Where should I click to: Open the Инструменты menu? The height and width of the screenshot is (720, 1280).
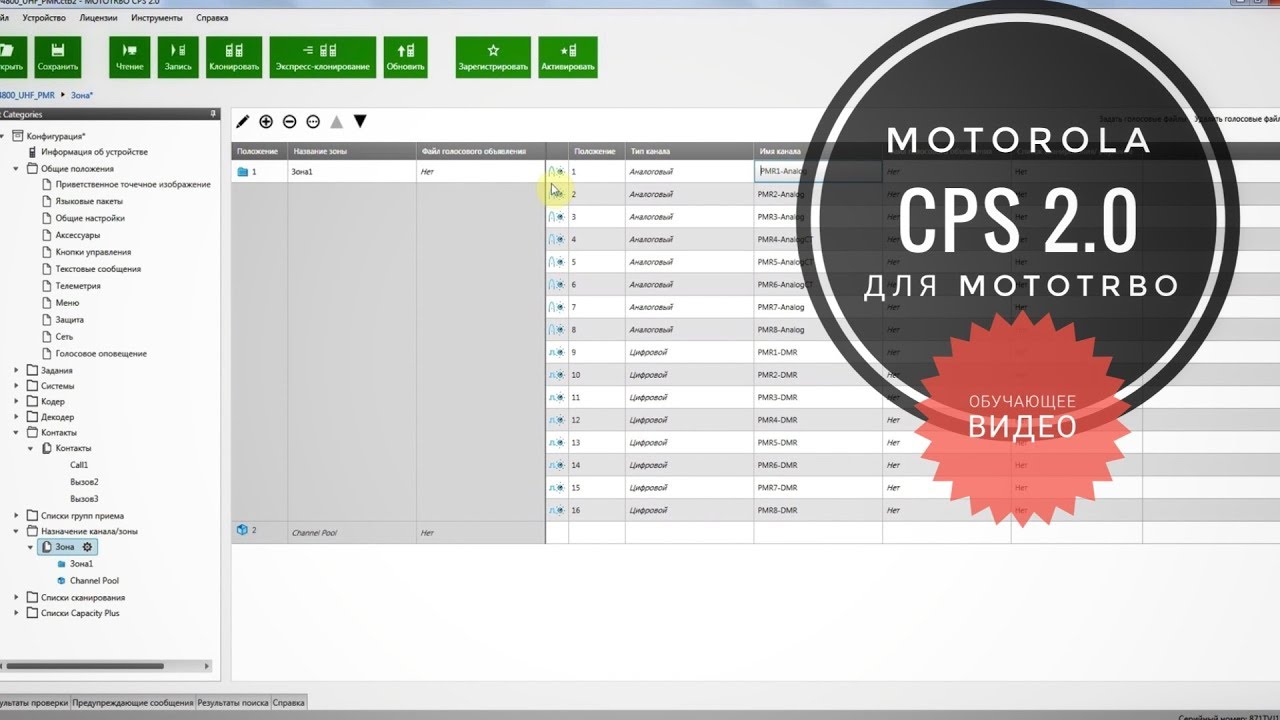(156, 18)
